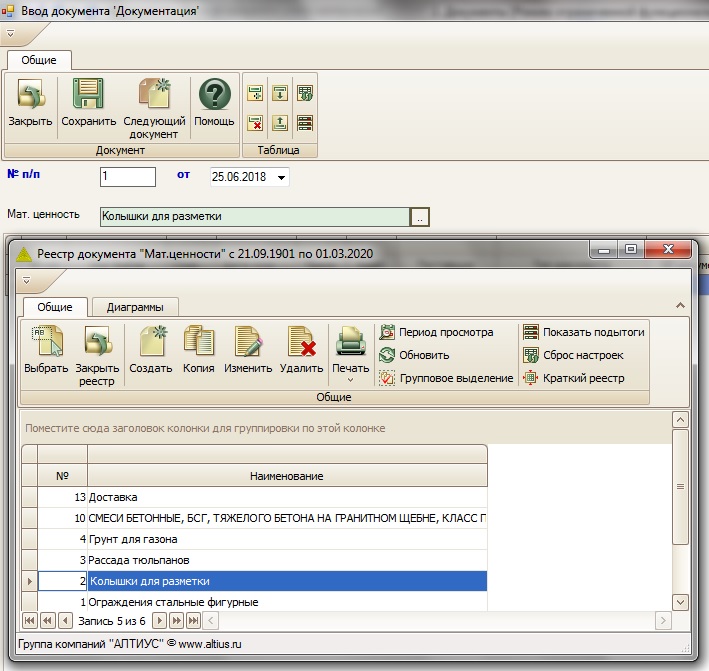Sort by Наименование column header
Viewport: 709px width, 671px height.
tap(287, 476)
